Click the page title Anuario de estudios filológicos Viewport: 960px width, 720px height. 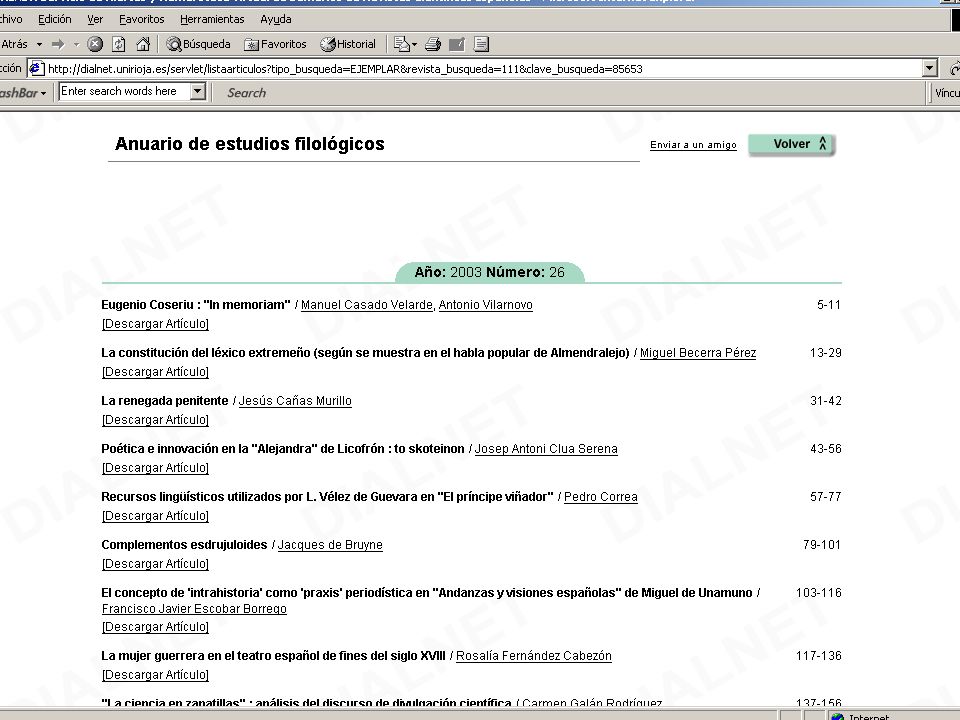[x=250, y=144]
